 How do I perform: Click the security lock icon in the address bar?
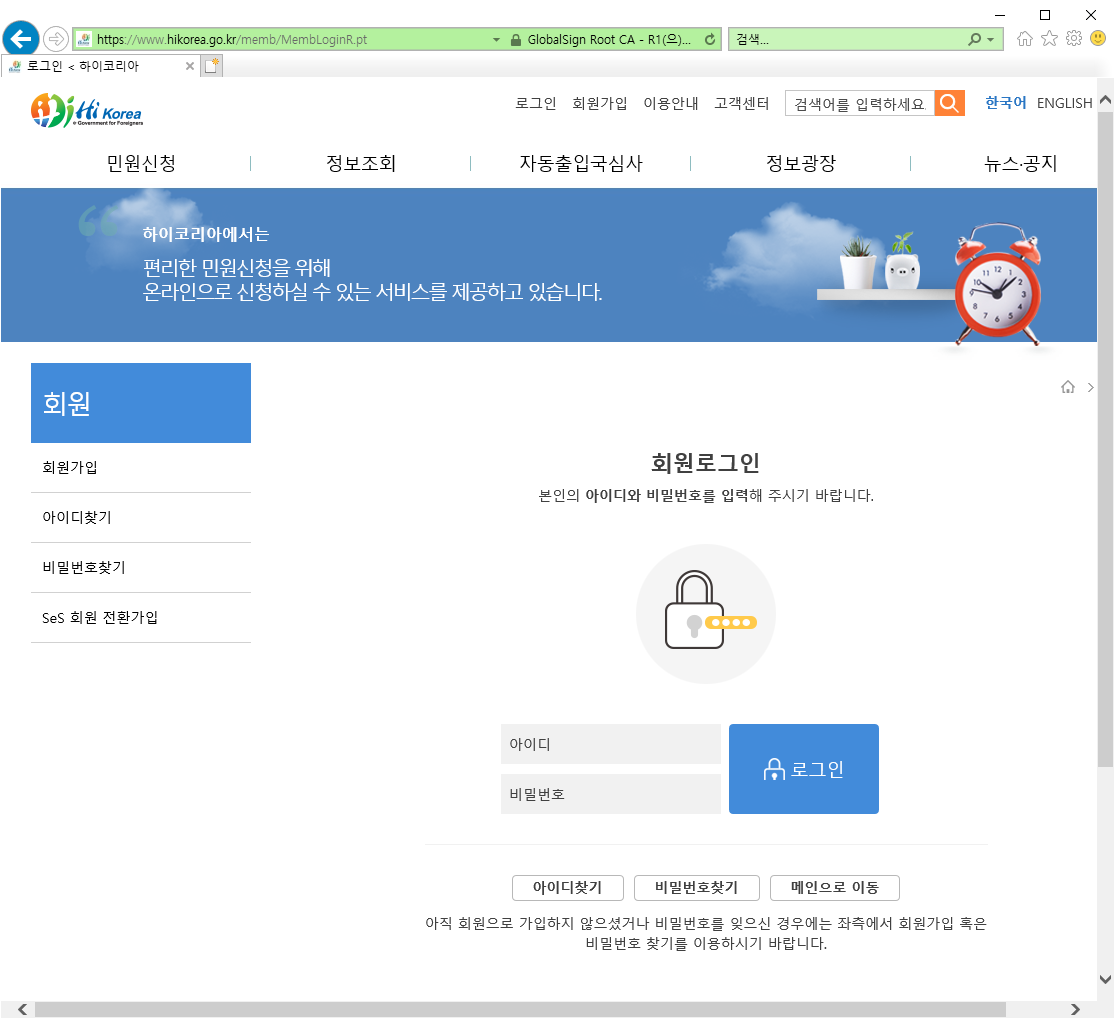(516, 40)
